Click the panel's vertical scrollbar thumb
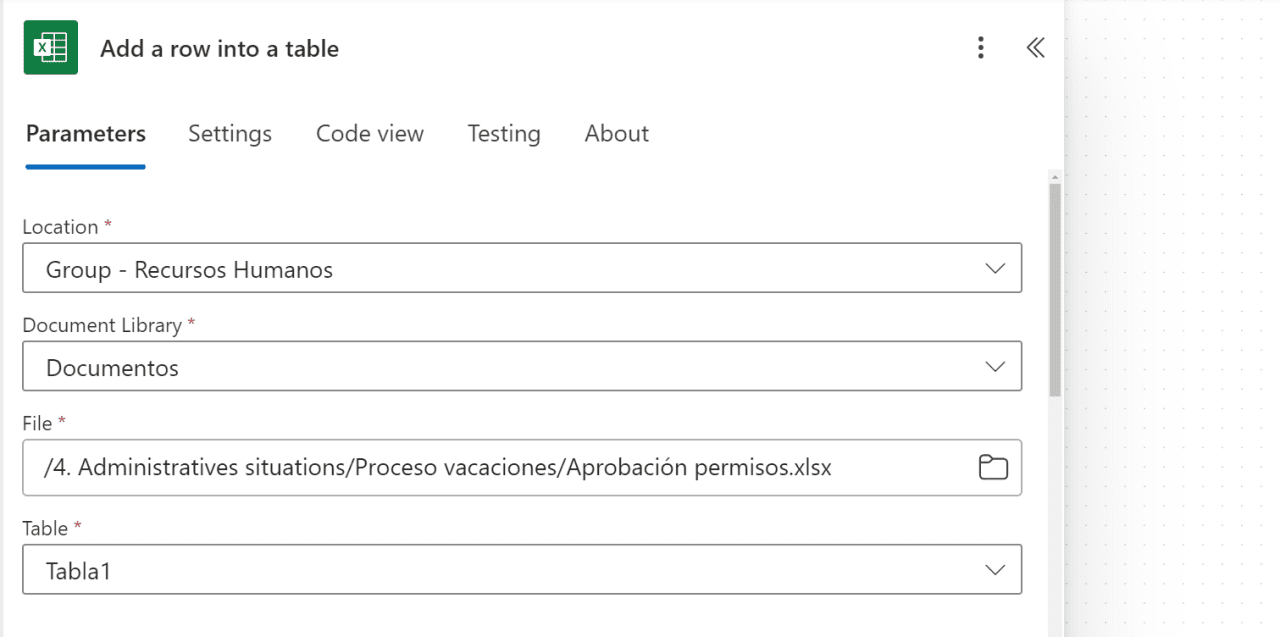The height and width of the screenshot is (637, 1280). [x=1055, y=290]
